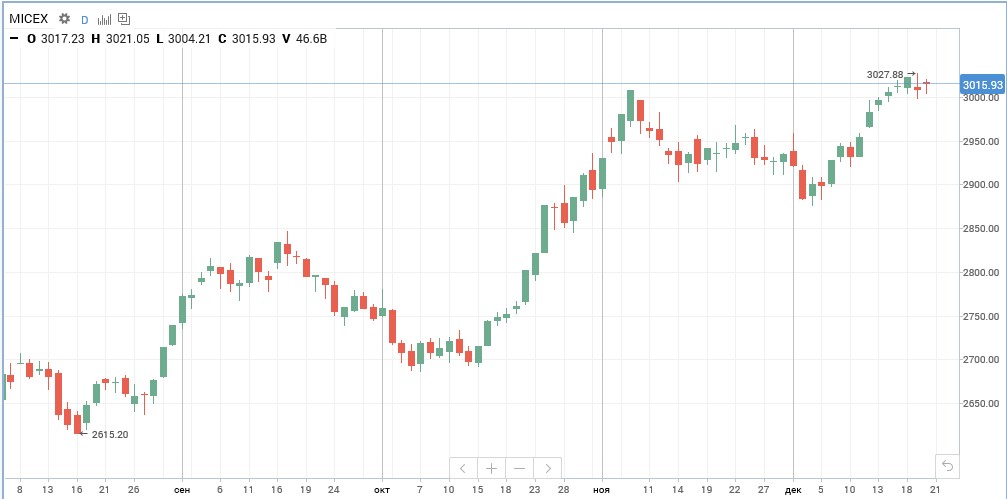Click the compare/add symbol icon
Screen dimensions: 1007x499
click(x=124, y=19)
